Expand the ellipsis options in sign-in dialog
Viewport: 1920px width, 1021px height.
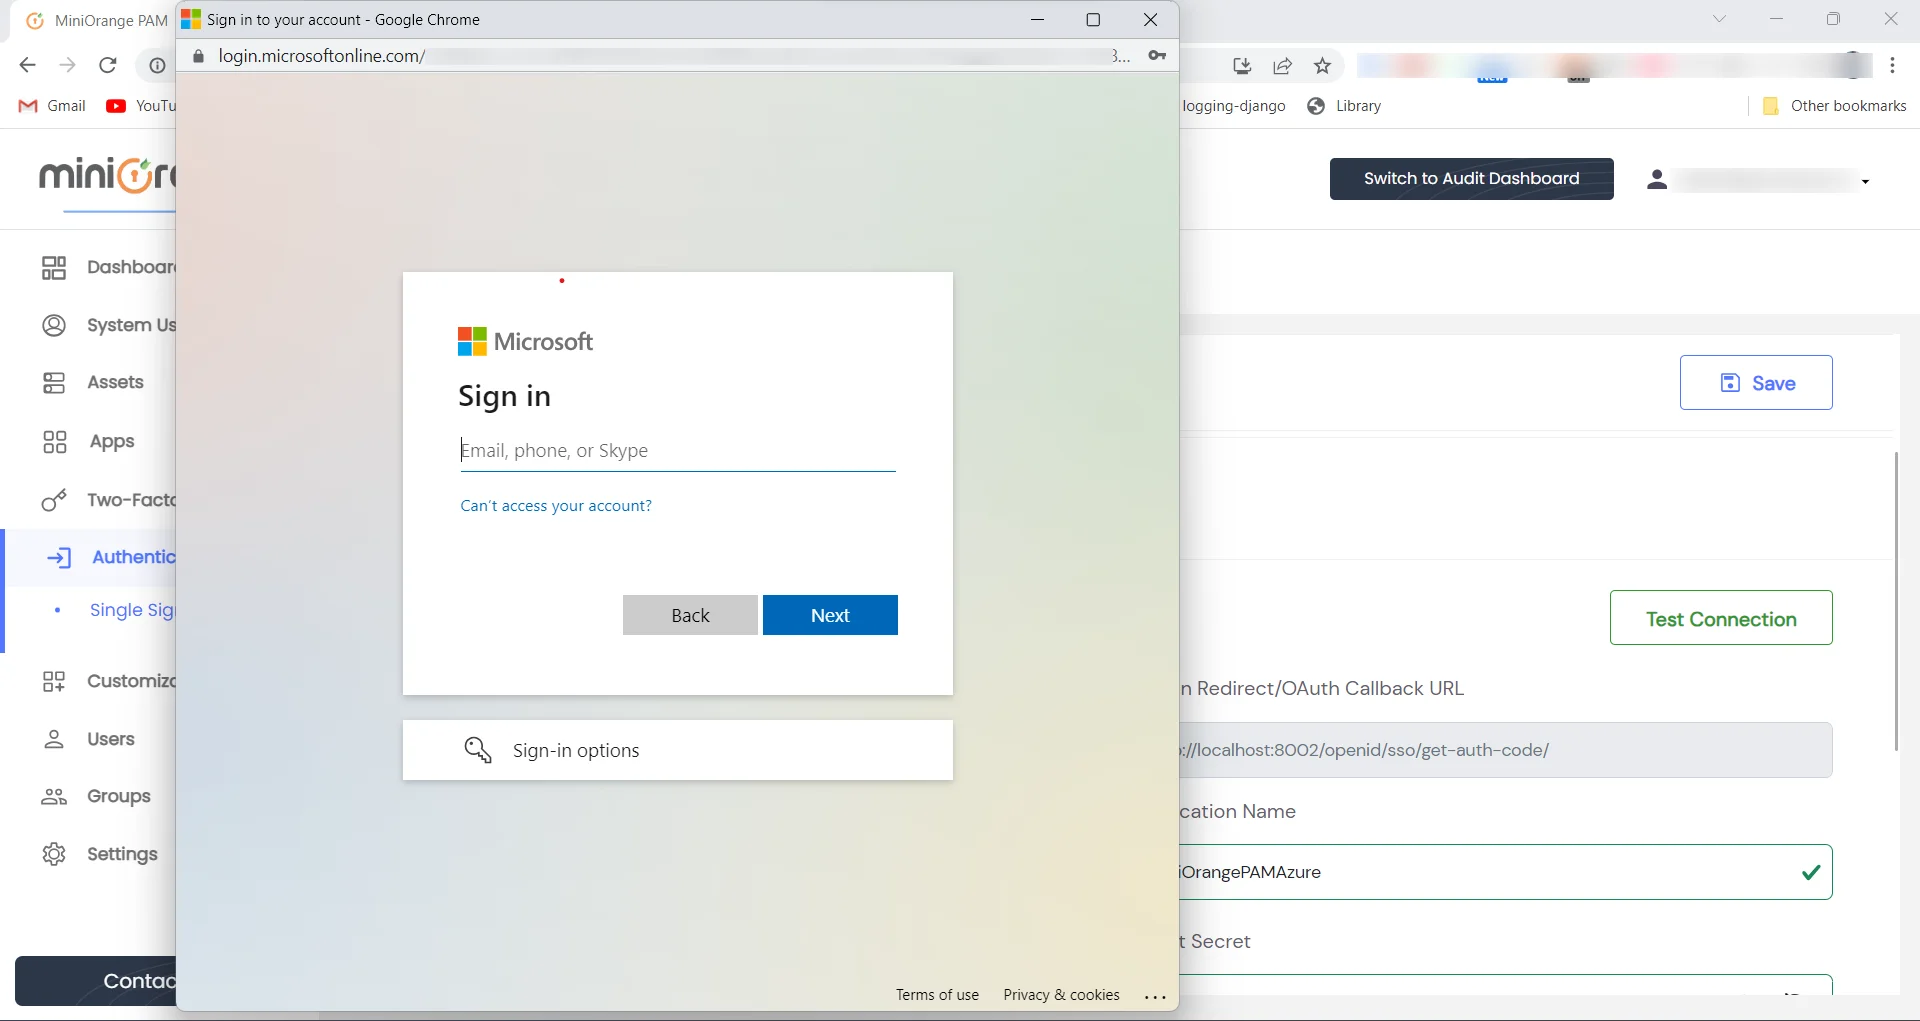(x=1156, y=995)
